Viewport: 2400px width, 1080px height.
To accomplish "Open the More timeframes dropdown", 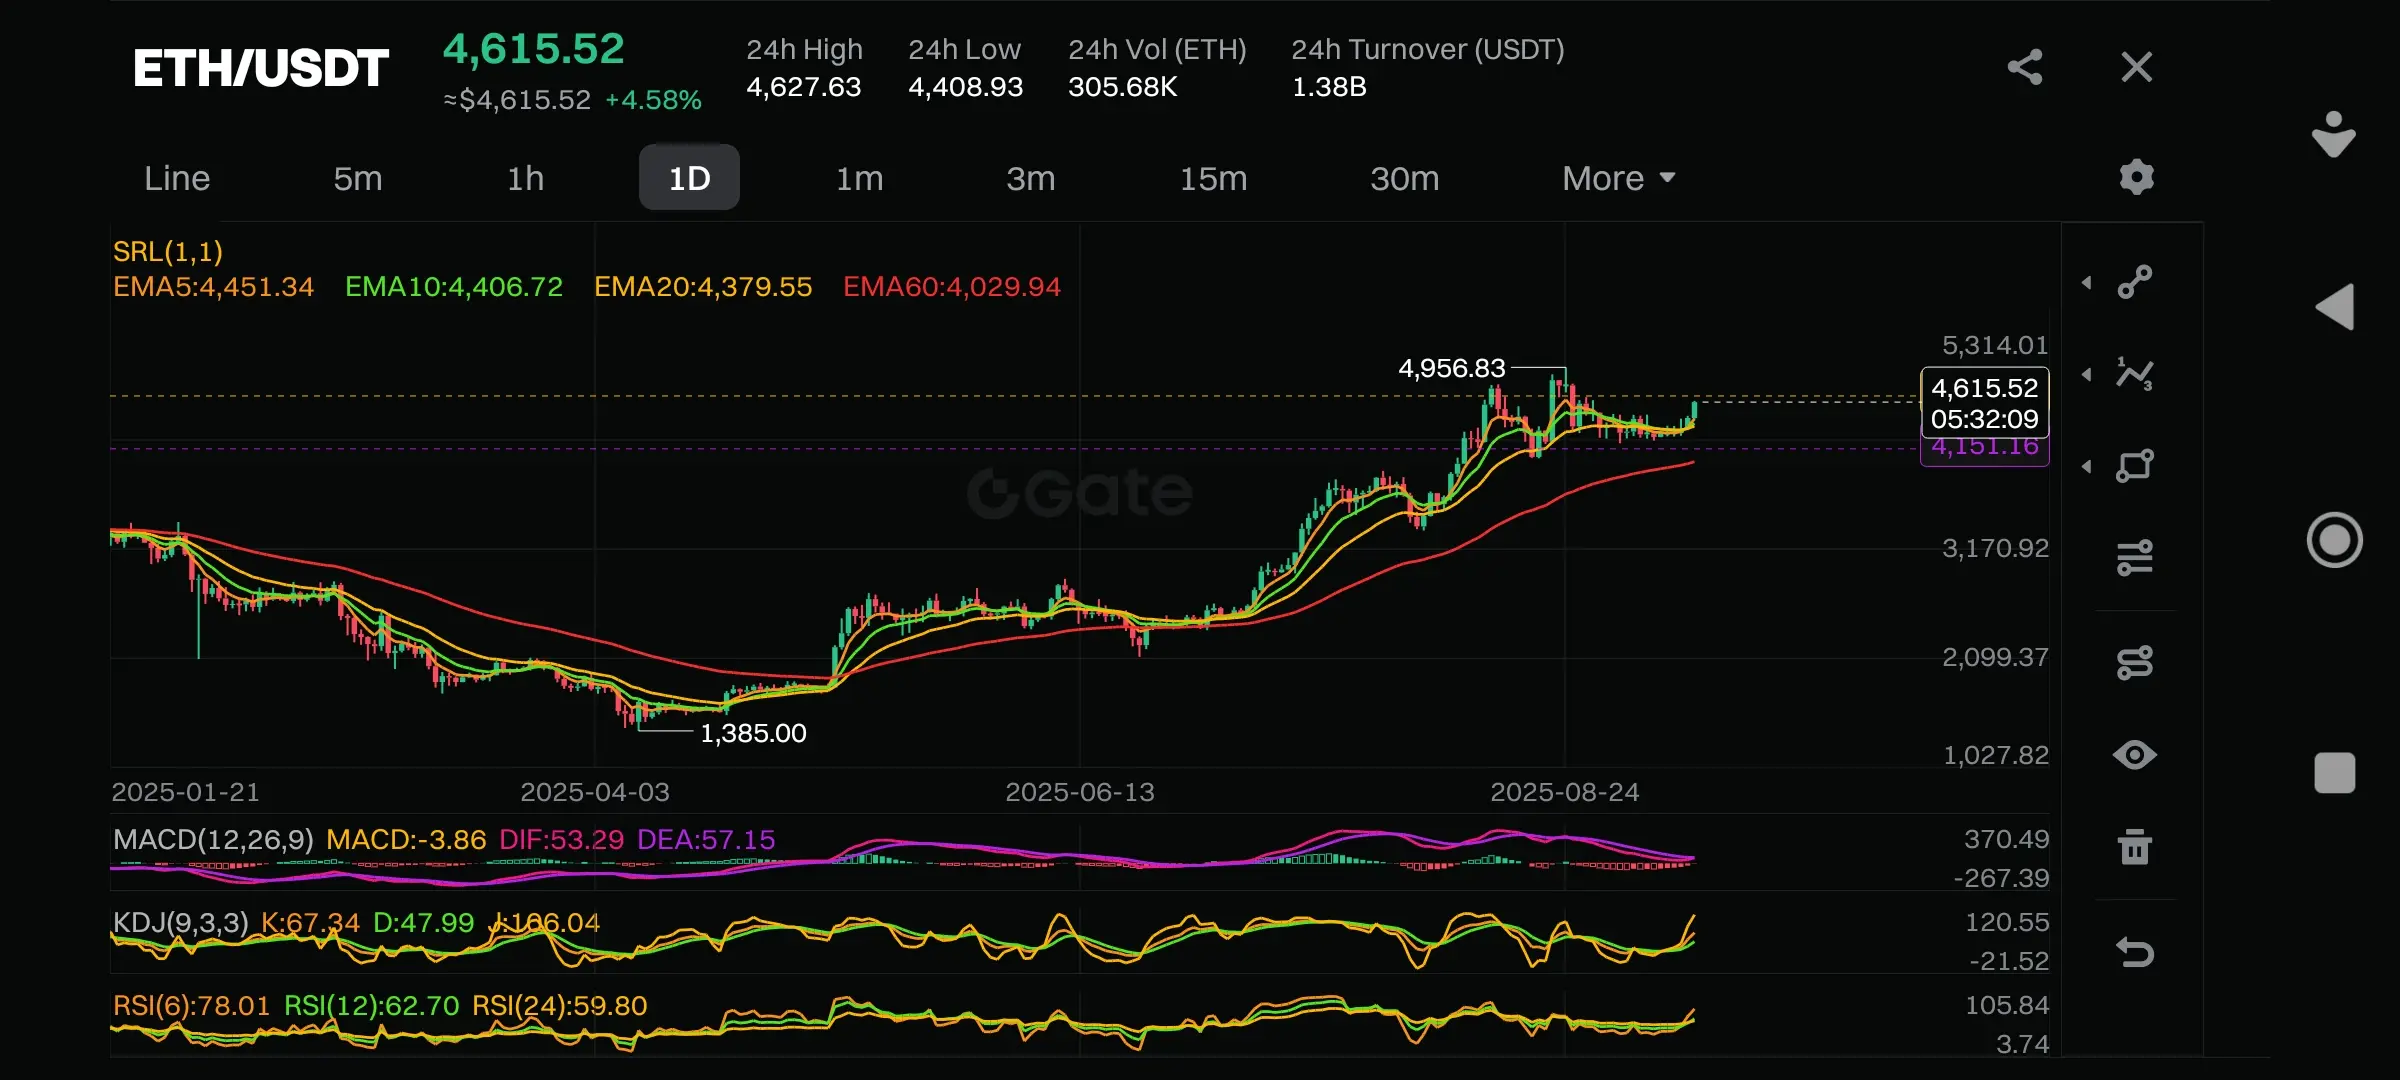I will click(x=1618, y=178).
